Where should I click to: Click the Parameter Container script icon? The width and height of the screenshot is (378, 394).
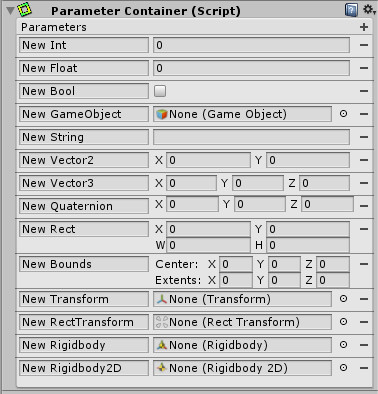click(x=24, y=9)
